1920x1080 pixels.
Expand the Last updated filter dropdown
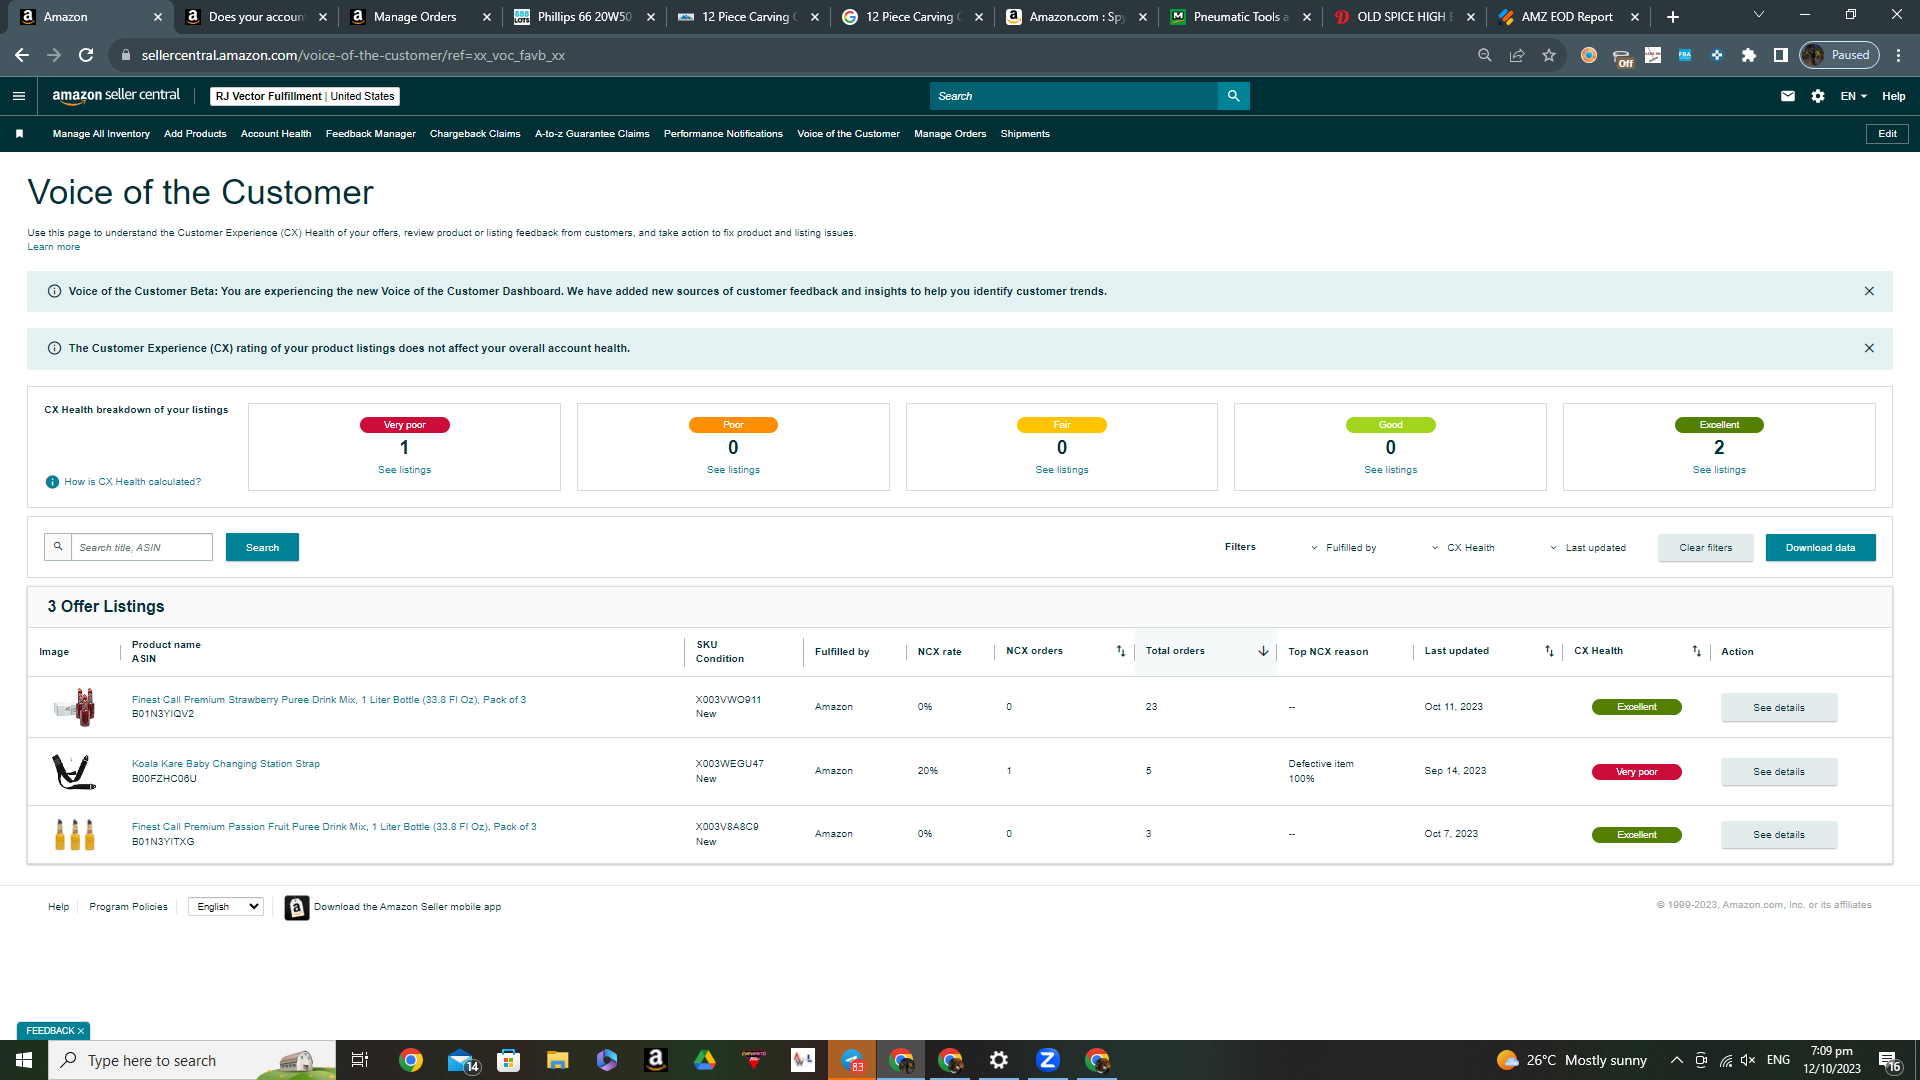coord(1588,548)
